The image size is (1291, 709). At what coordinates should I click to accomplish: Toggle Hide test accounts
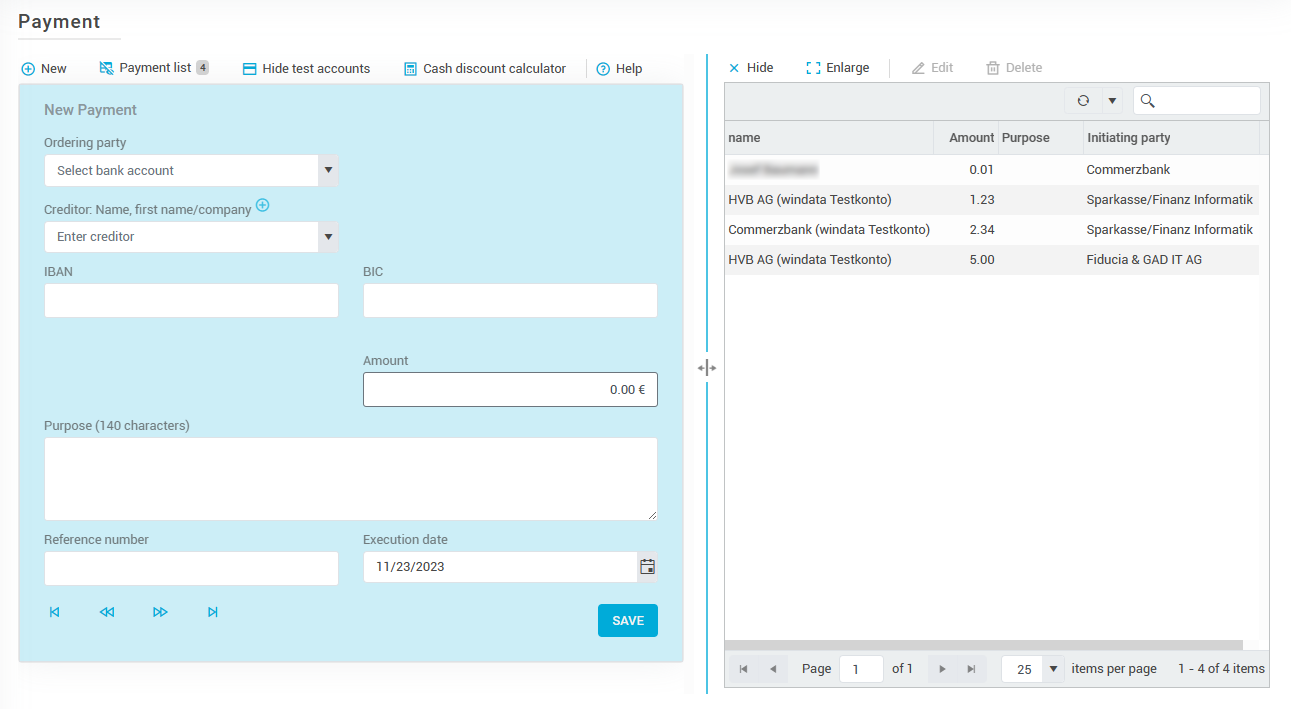click(306, 69)
